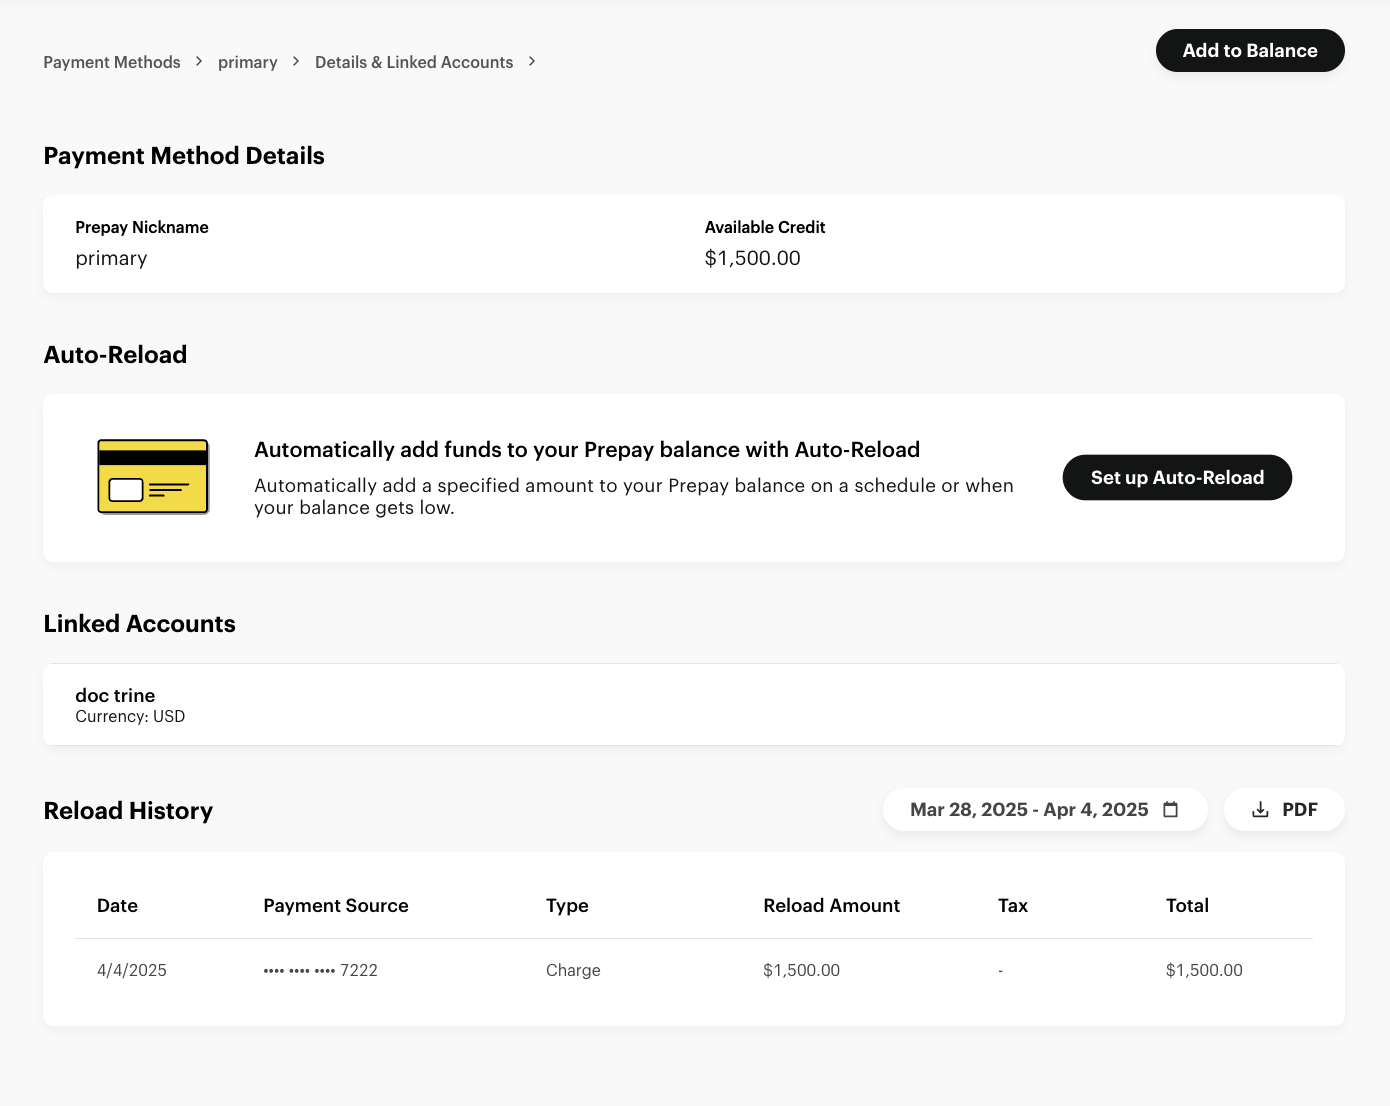1390x1106 pixels.
Task: Click the Total column header
Action: point(1187,906)
